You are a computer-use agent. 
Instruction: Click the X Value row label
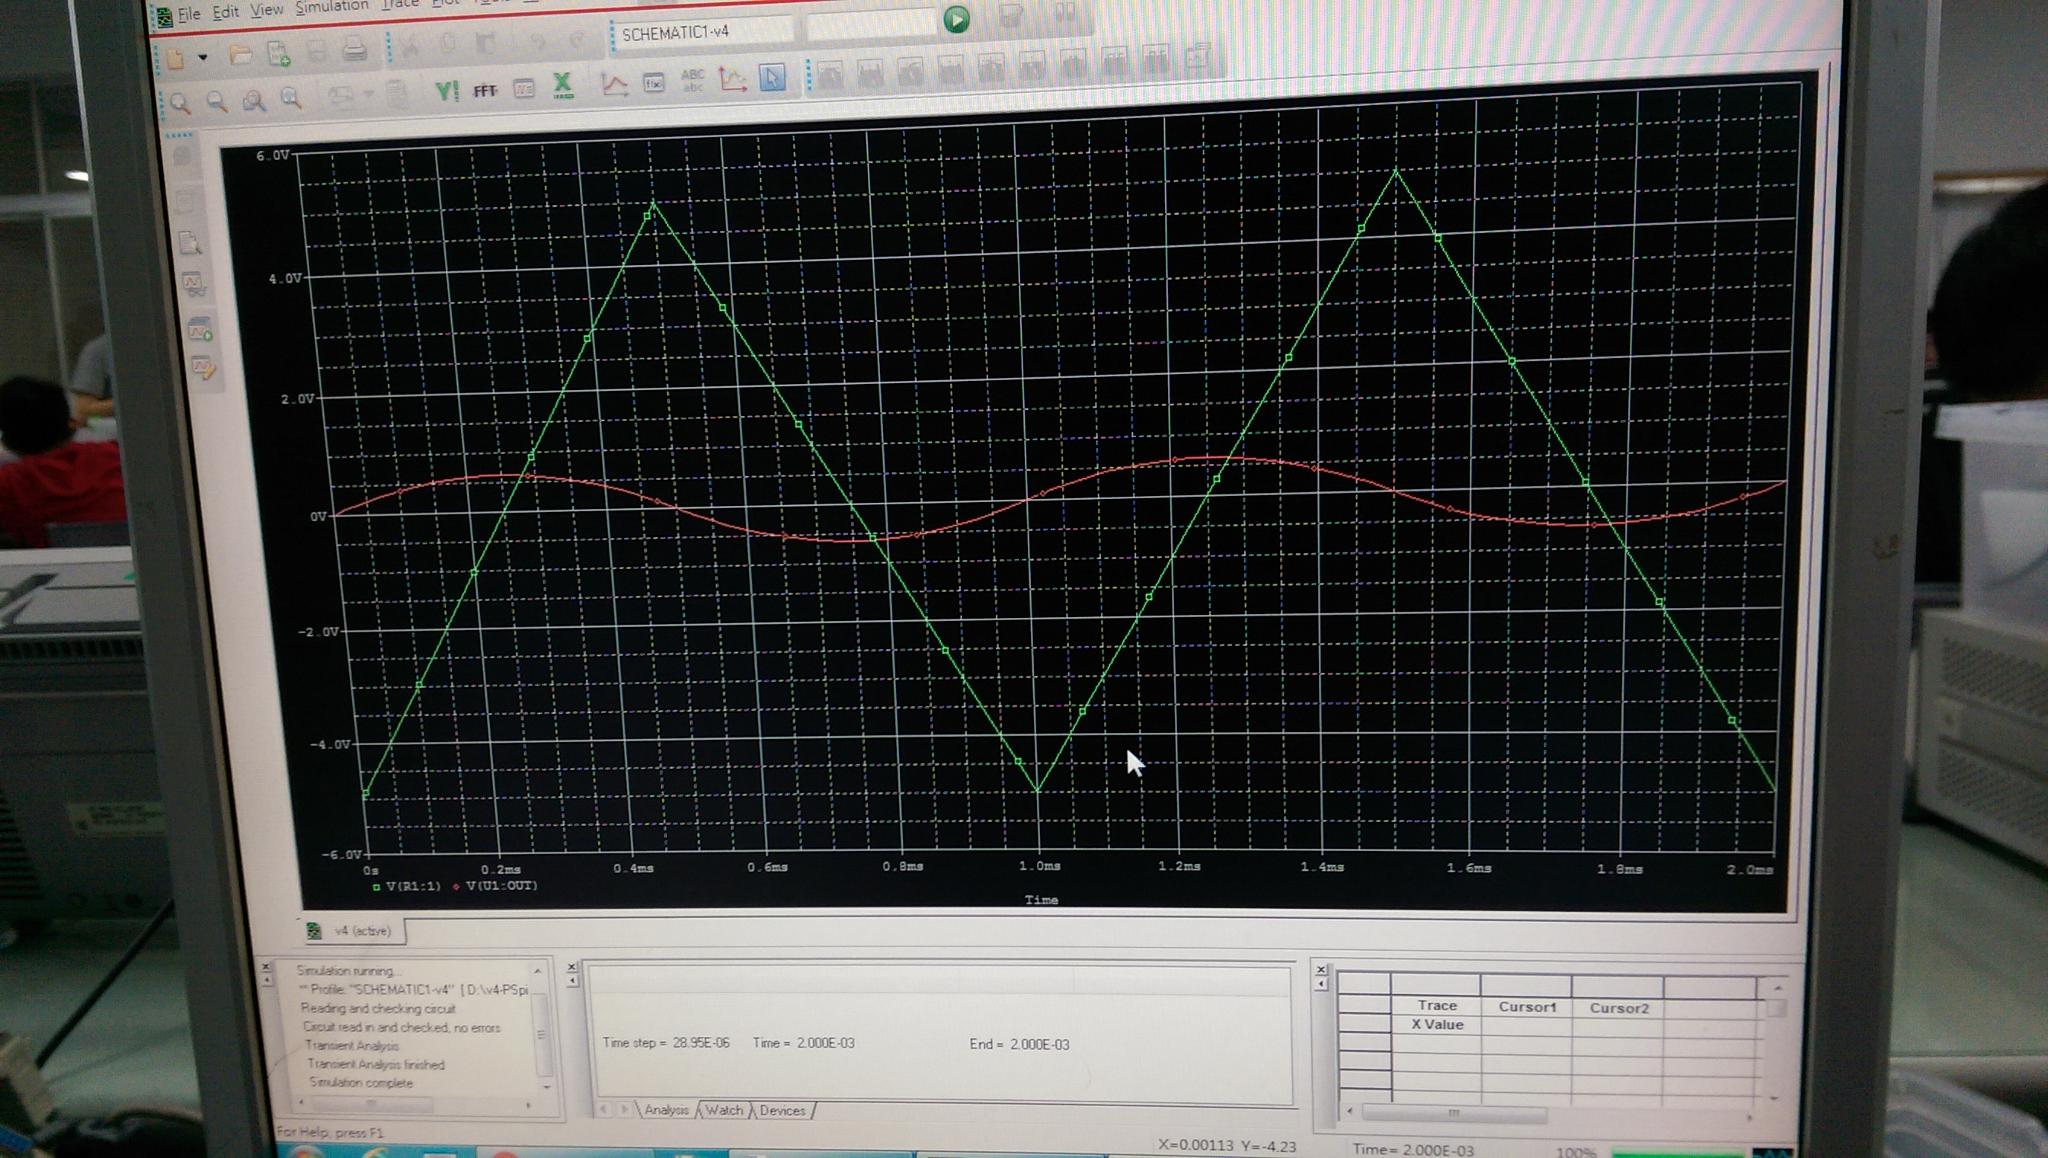(1437, 1025)
